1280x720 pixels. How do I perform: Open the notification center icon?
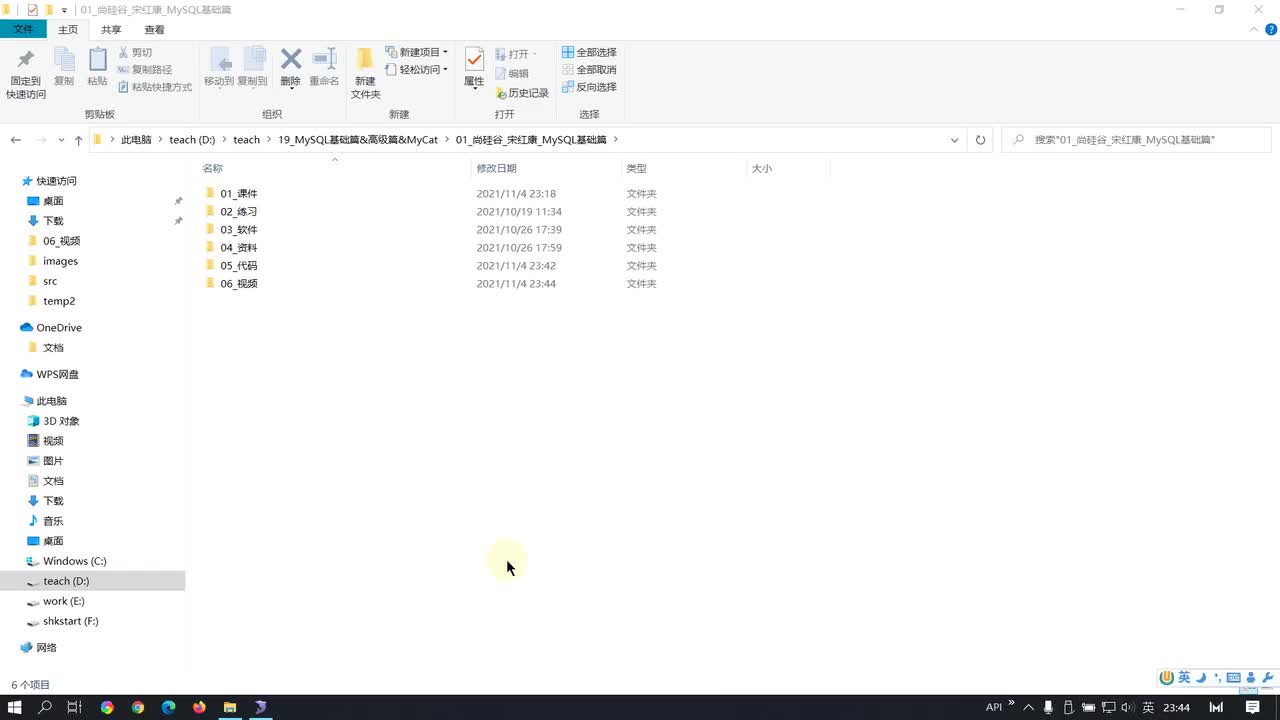click(1252, 707)
